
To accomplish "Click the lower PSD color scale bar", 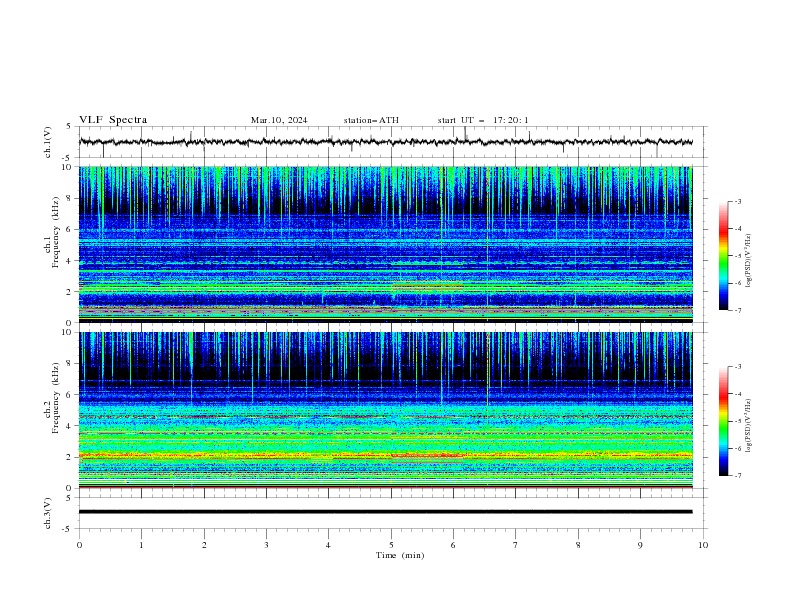I will tap(723, 421).
